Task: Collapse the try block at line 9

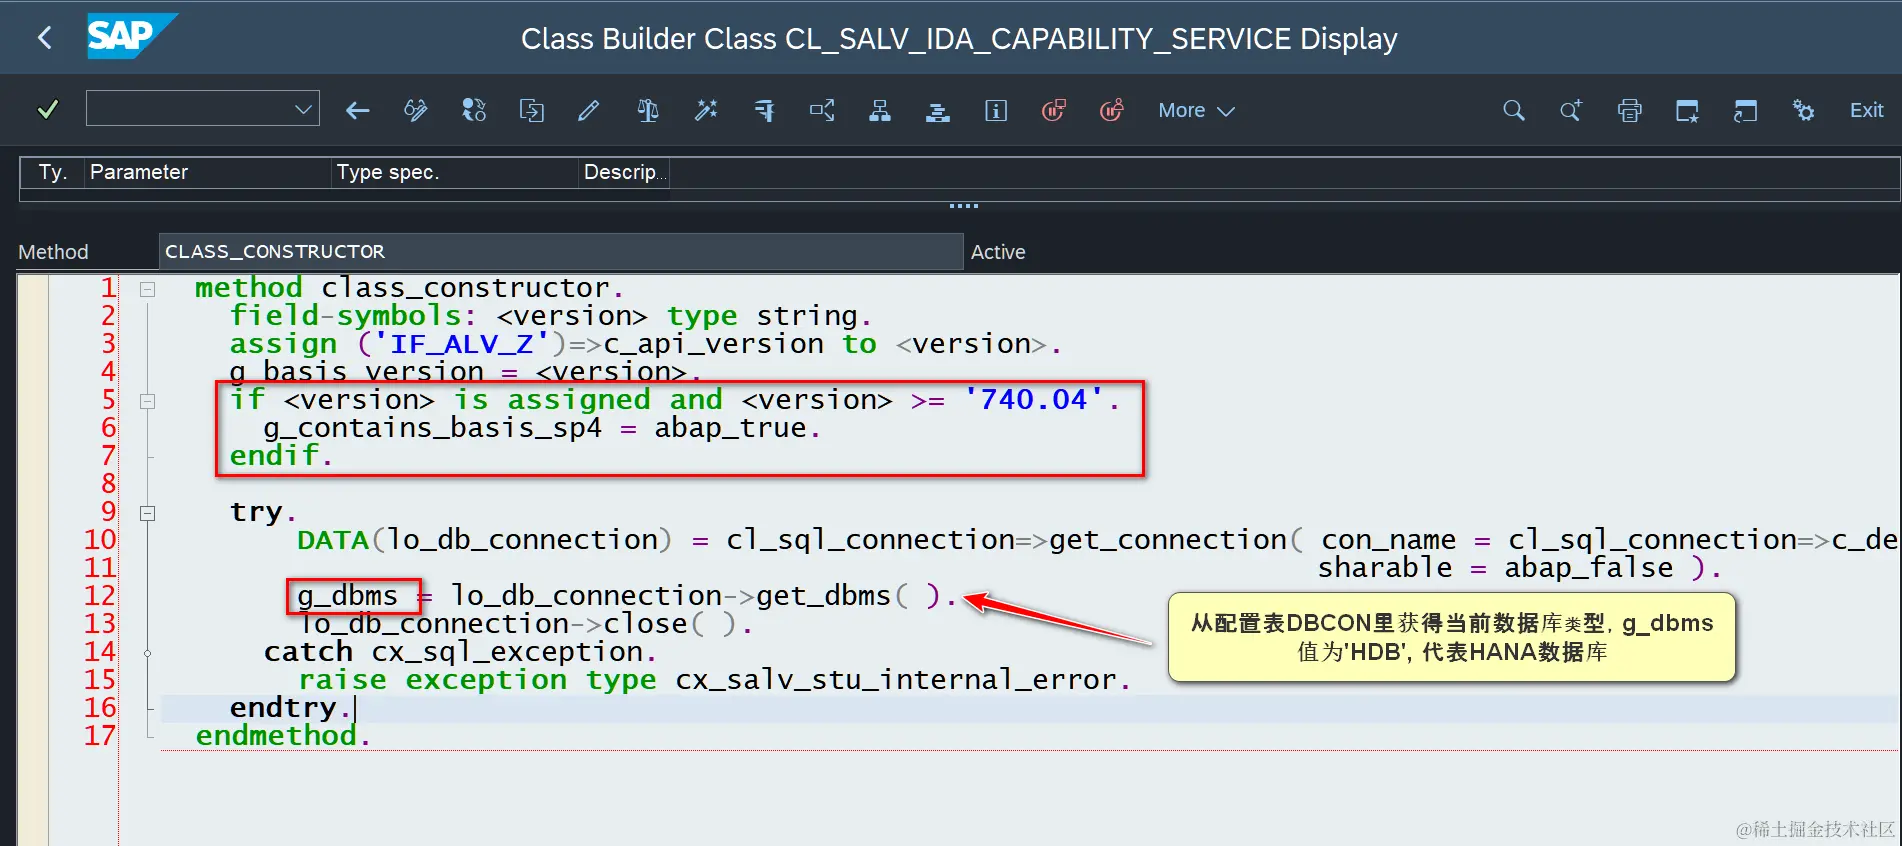Action: (147, 513)
